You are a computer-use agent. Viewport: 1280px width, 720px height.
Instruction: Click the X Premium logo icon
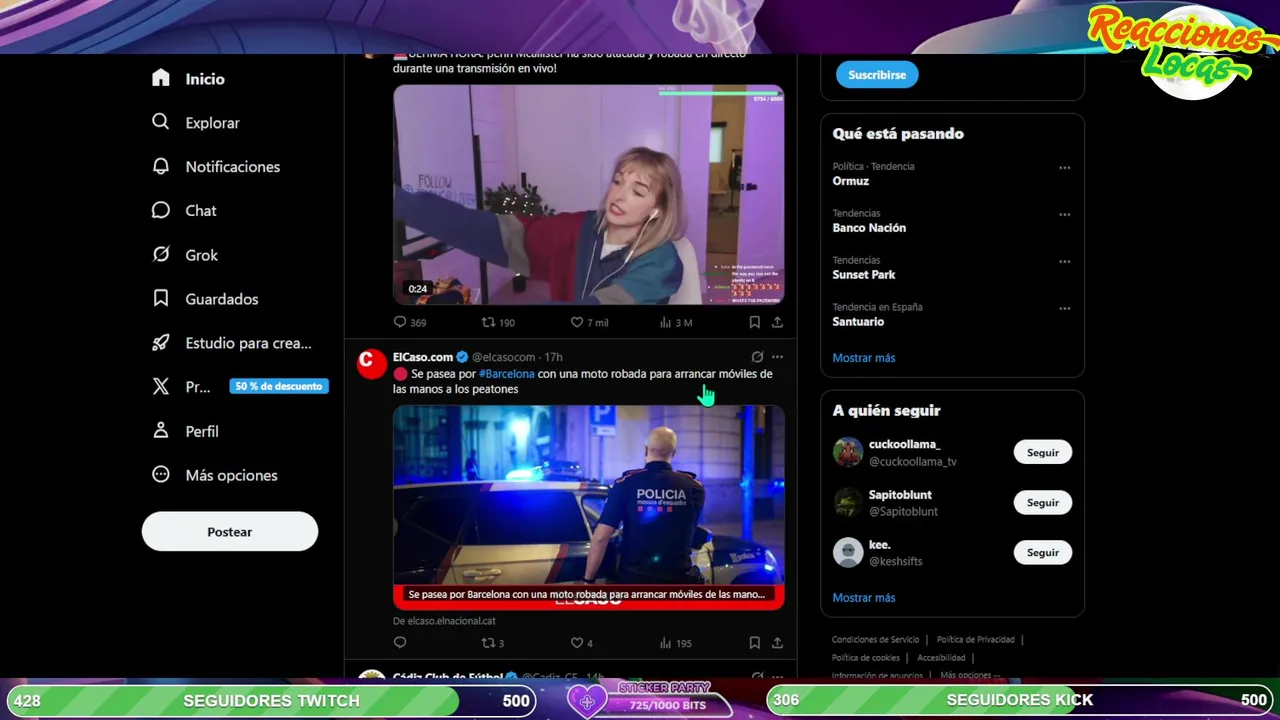coord(160,387)
